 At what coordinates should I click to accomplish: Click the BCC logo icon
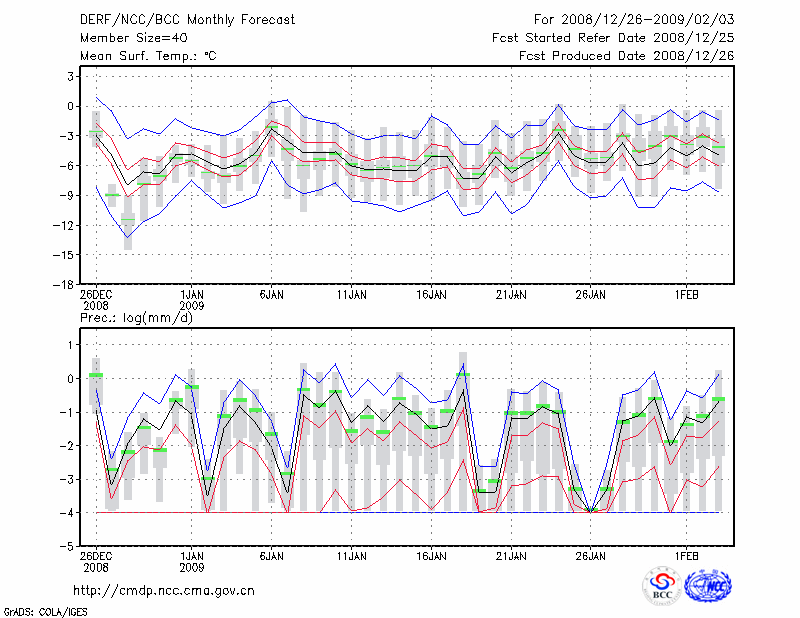click(x=661, y=586)
